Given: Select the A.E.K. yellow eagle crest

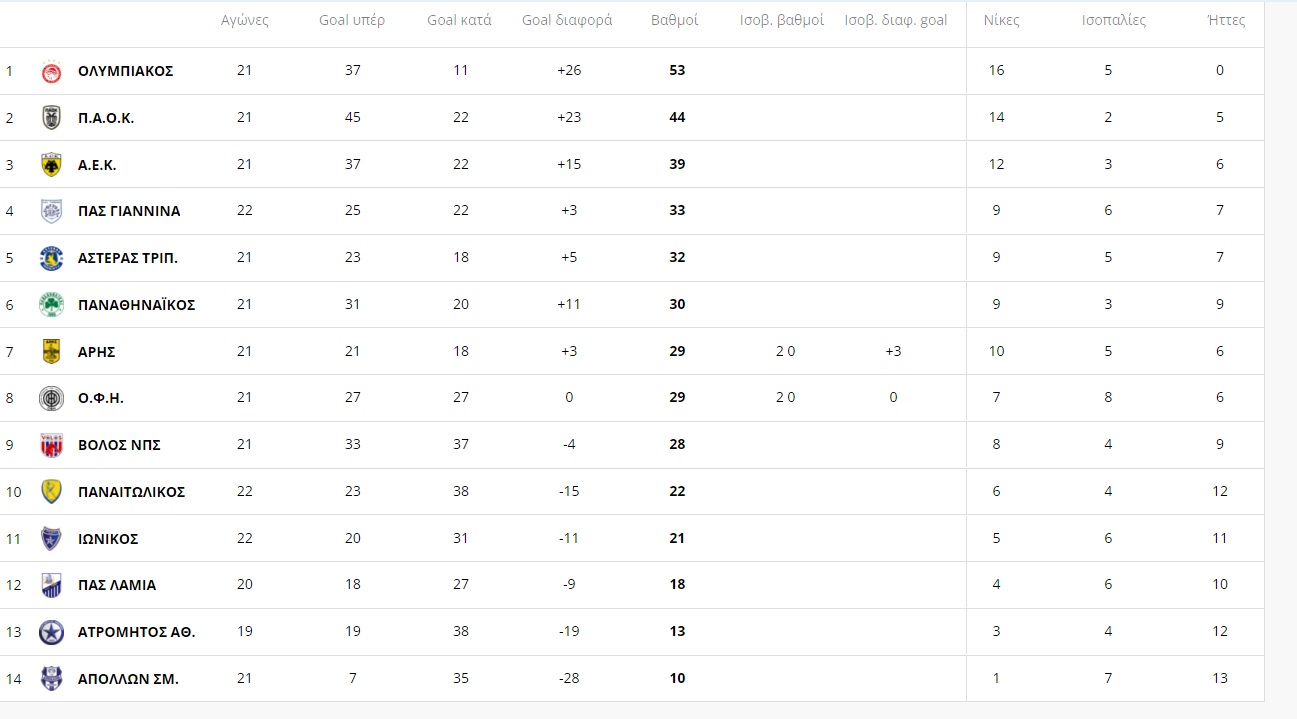Looking at the screenshot, I should [x=51, y=165].
